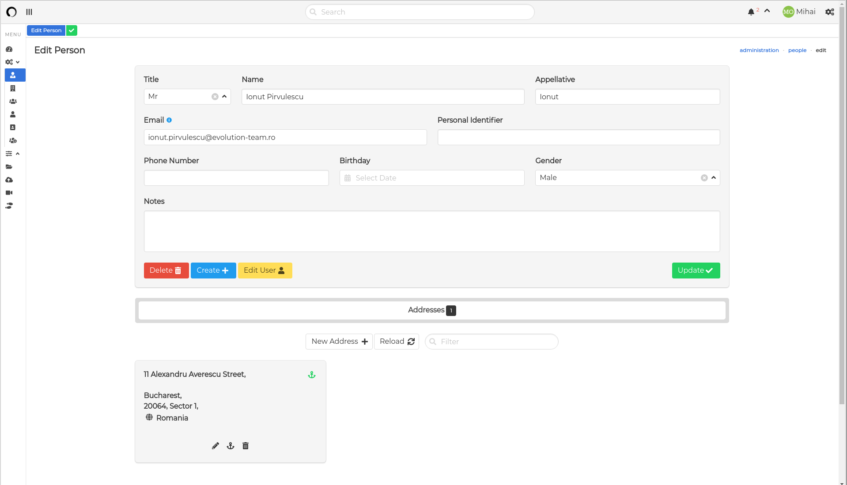Click the yellow Edit User button

pyautogui.click(x=265, y=270)
